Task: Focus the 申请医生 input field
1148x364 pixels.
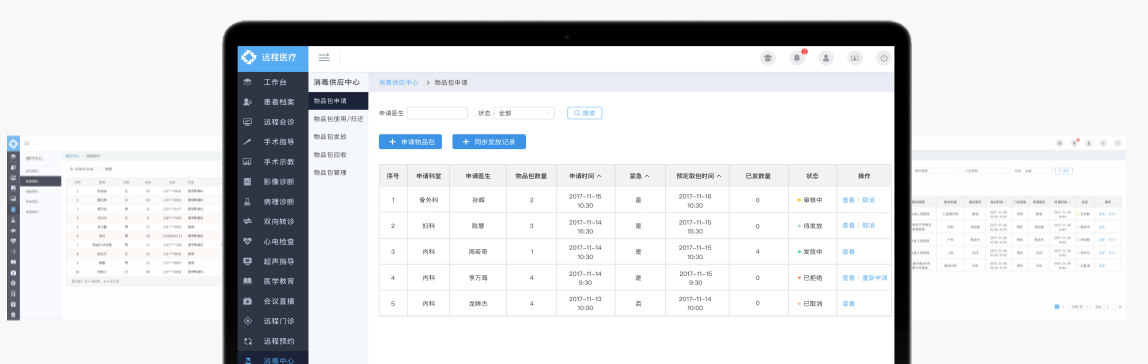Action: point(437,114)
